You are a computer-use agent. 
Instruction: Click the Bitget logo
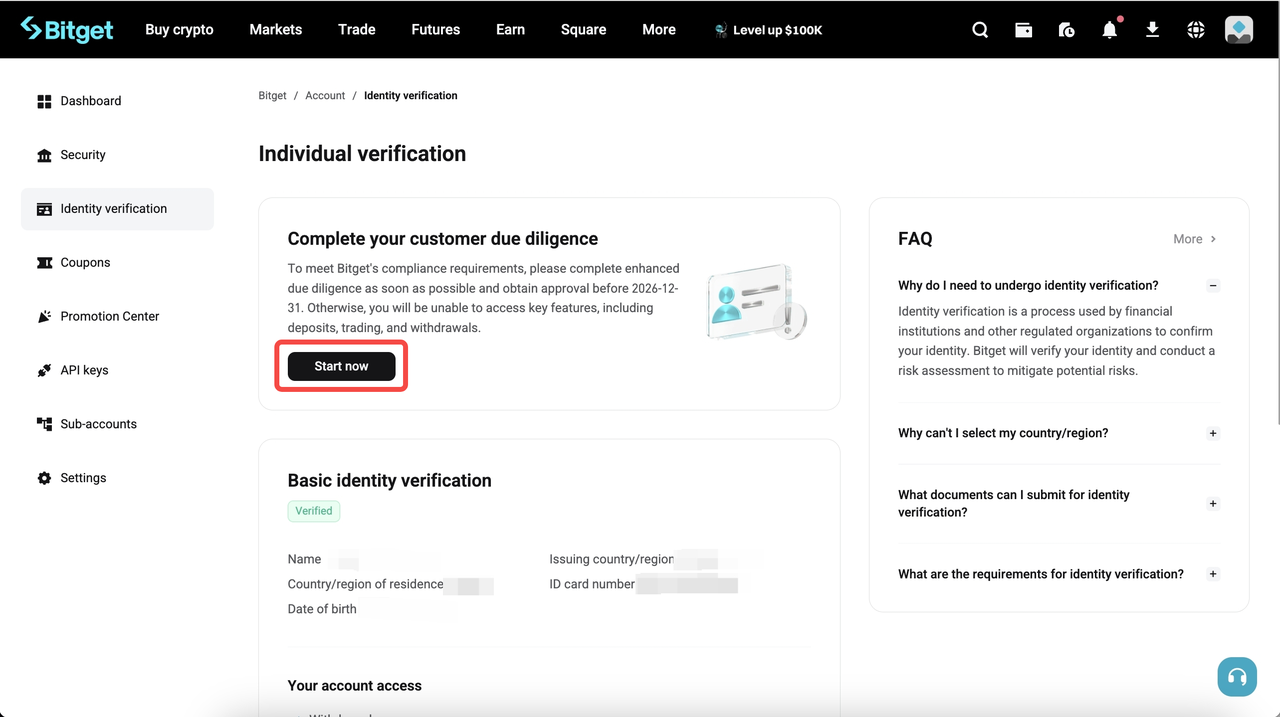[x=66, y=29]
